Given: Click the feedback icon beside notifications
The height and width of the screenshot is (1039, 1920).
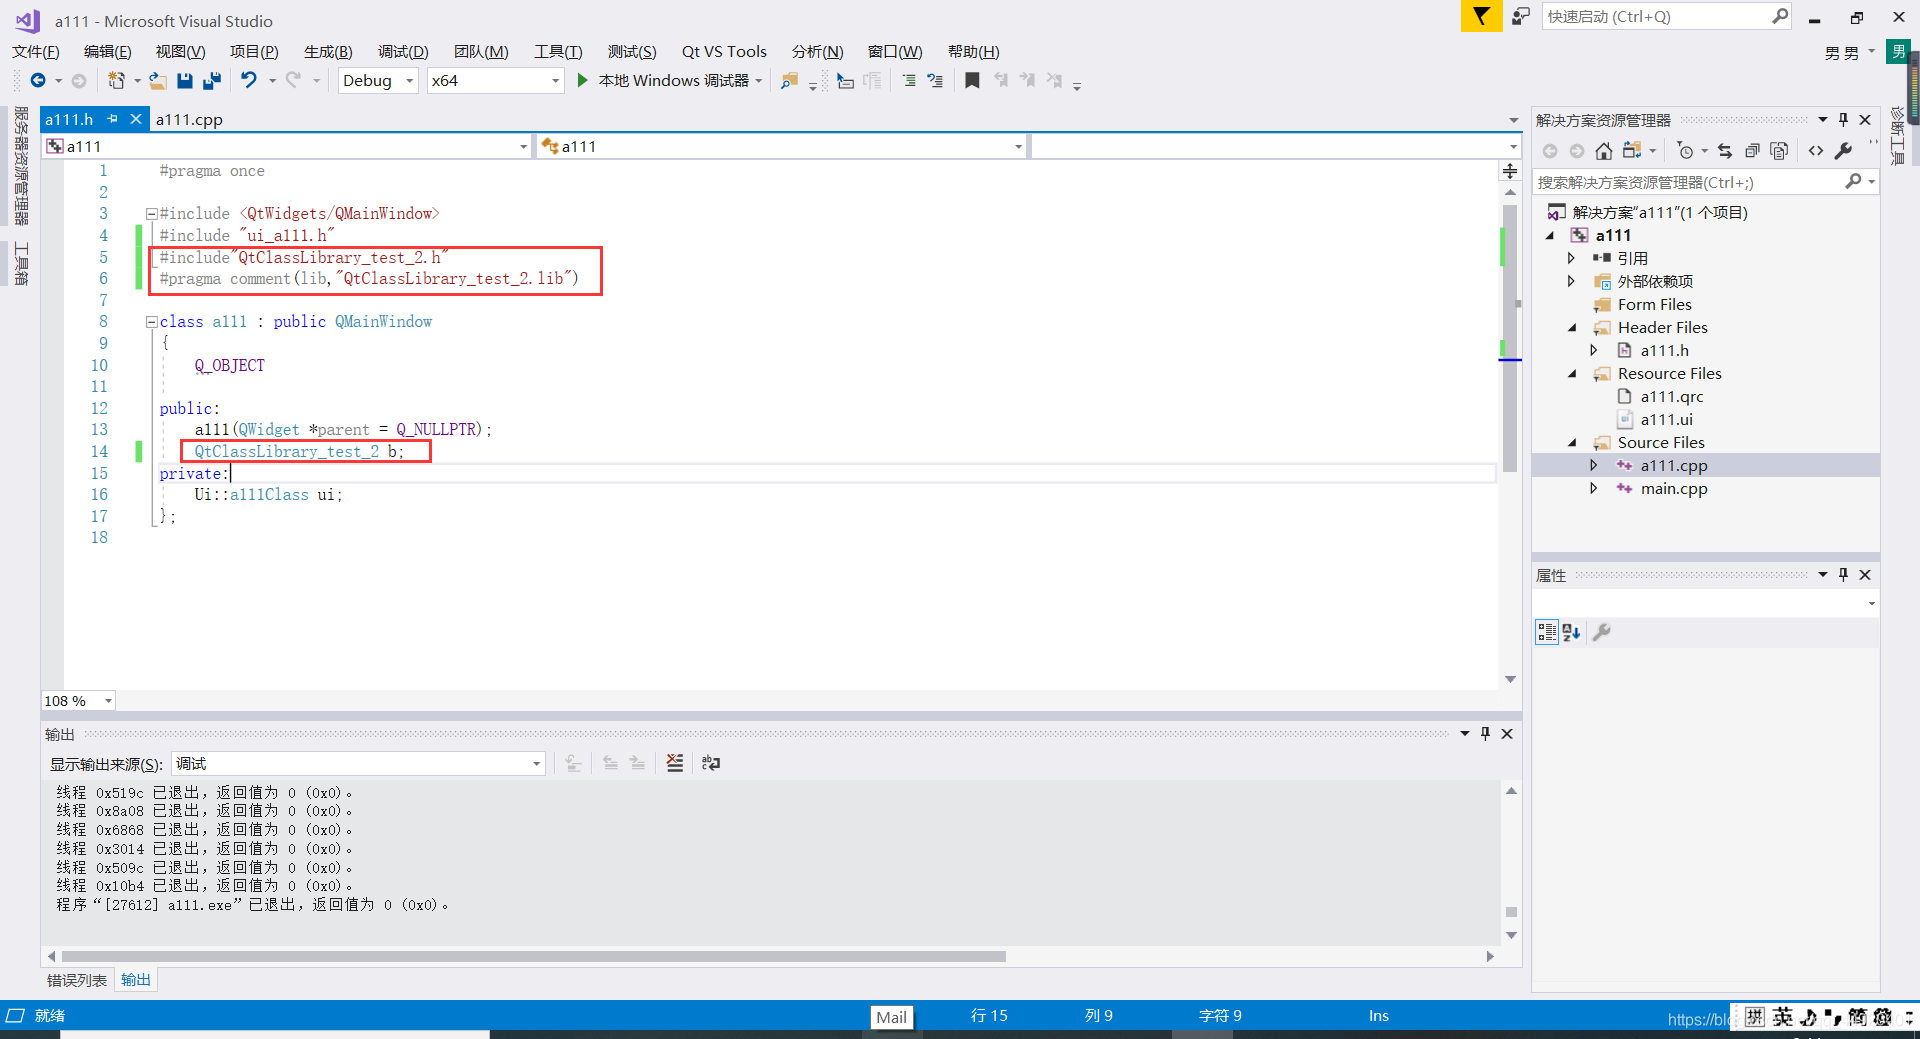Looking at the screenshot, I should point(1521,16).
